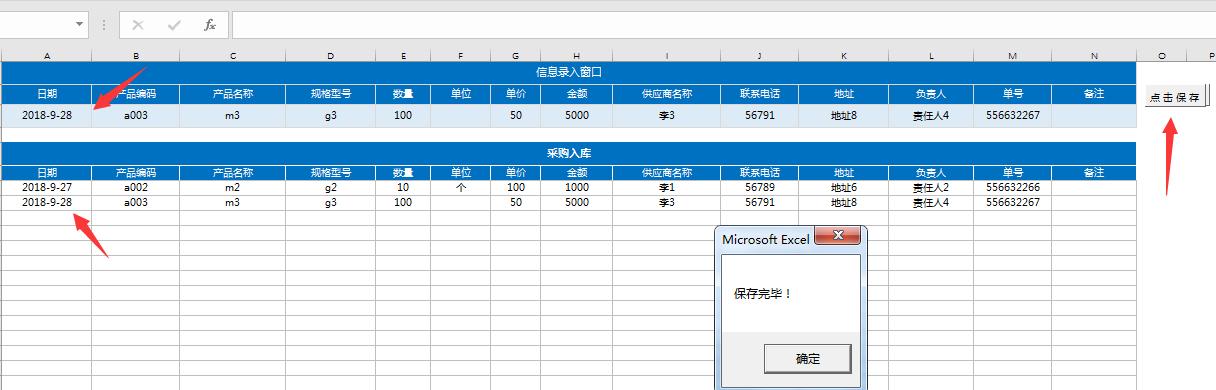Click quantity 10 in the a002 row
Viewport: 1216px width, 390px height.
pyautogui.click(x=403, y=187)
